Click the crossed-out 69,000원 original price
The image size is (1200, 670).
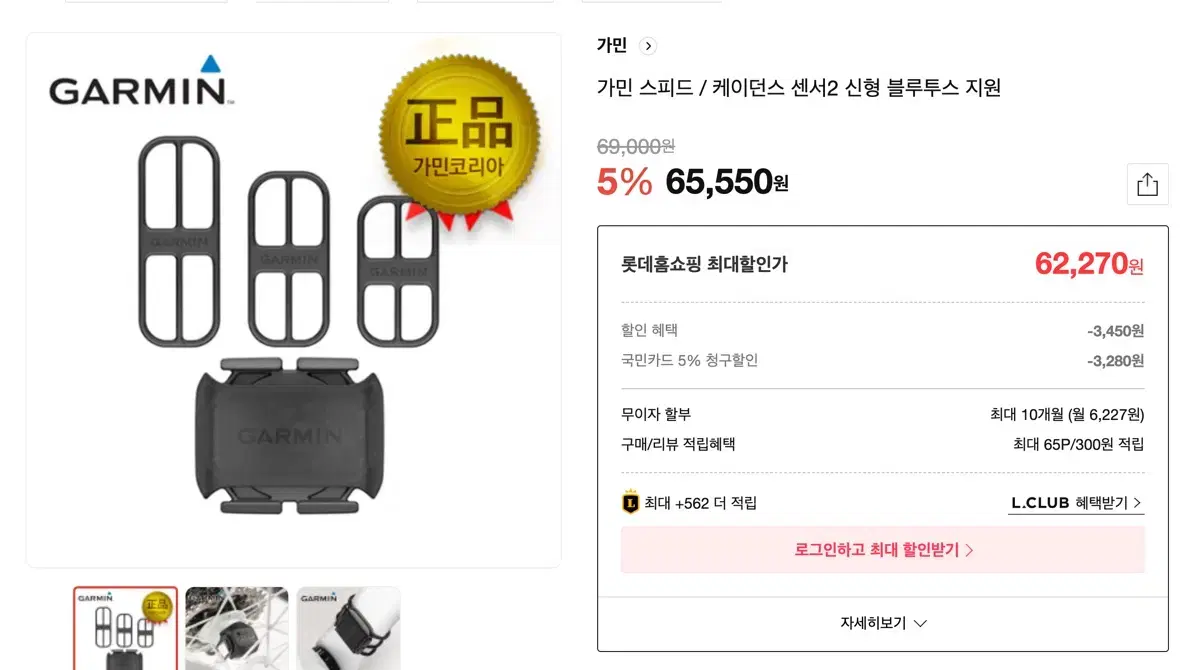(x=635, y=147)
